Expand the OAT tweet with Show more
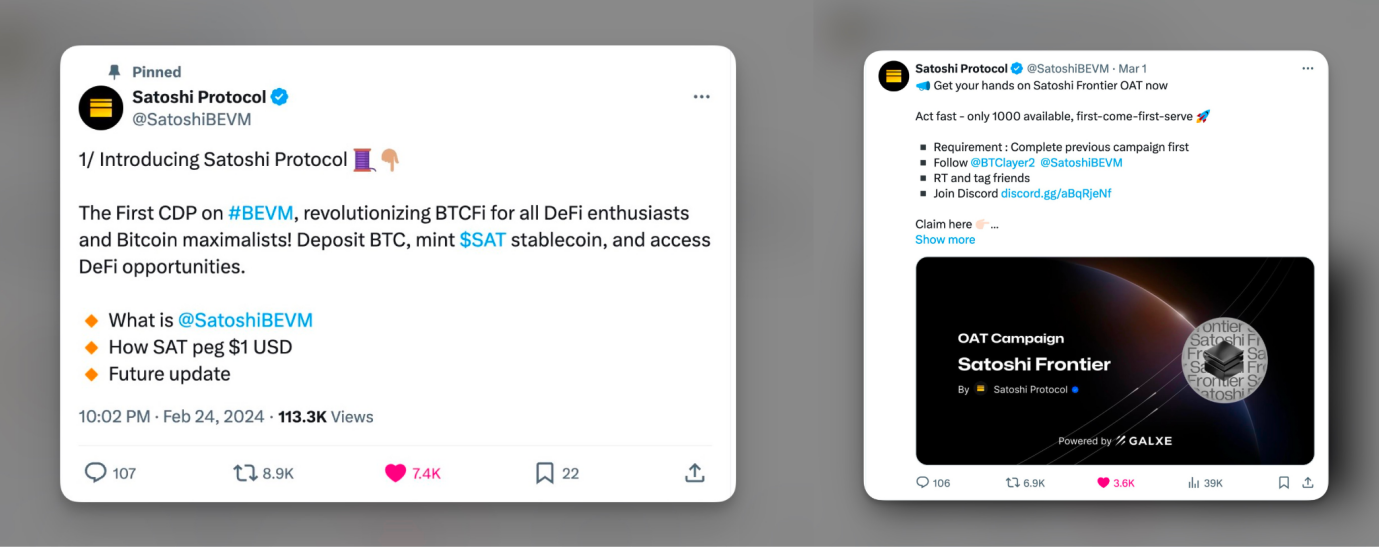 (x=945, y=240)
